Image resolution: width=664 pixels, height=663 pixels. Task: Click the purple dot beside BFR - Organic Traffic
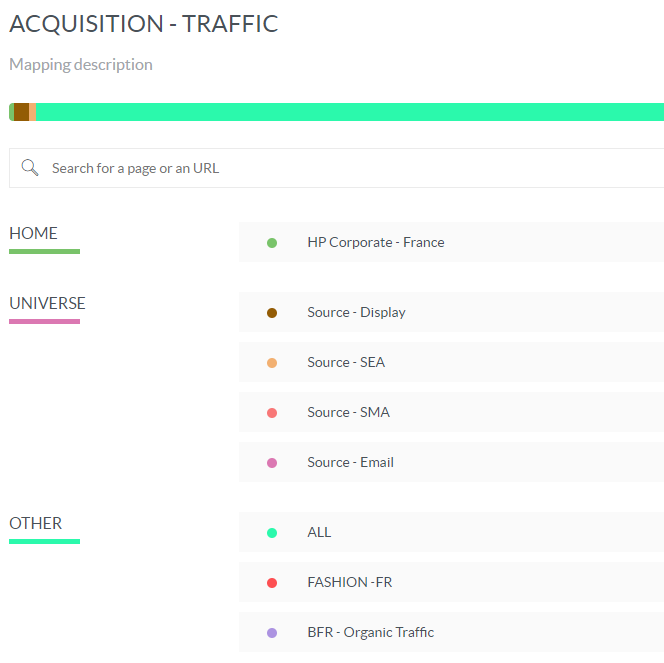272,633
